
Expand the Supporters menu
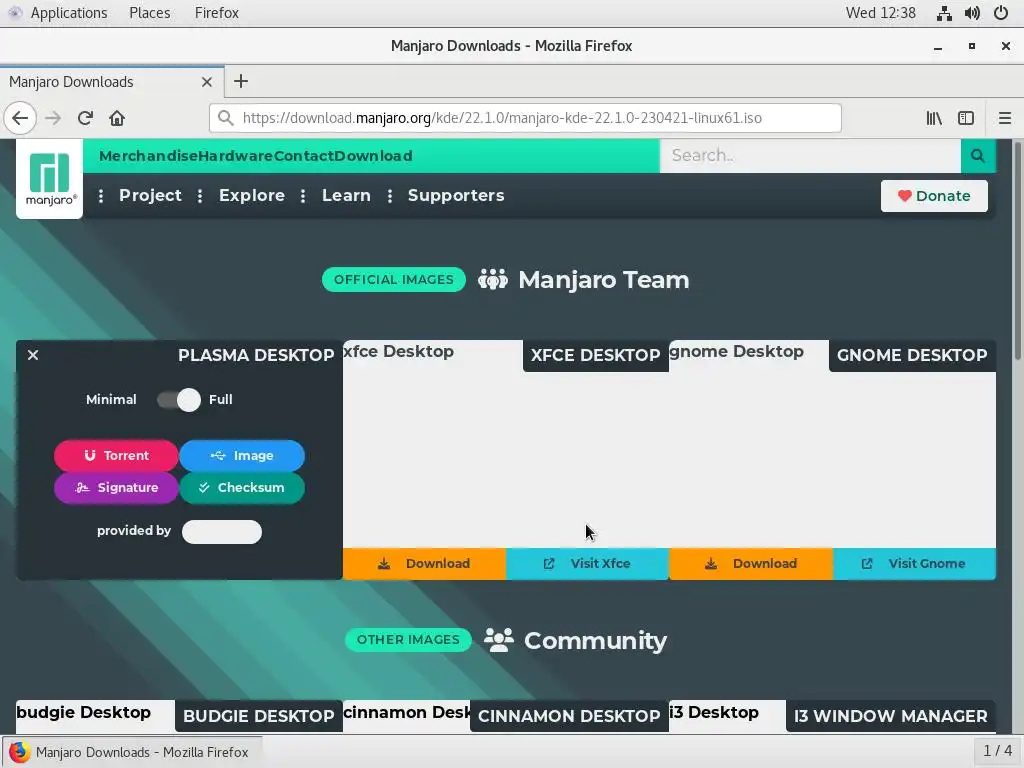[x=456, y=195]
